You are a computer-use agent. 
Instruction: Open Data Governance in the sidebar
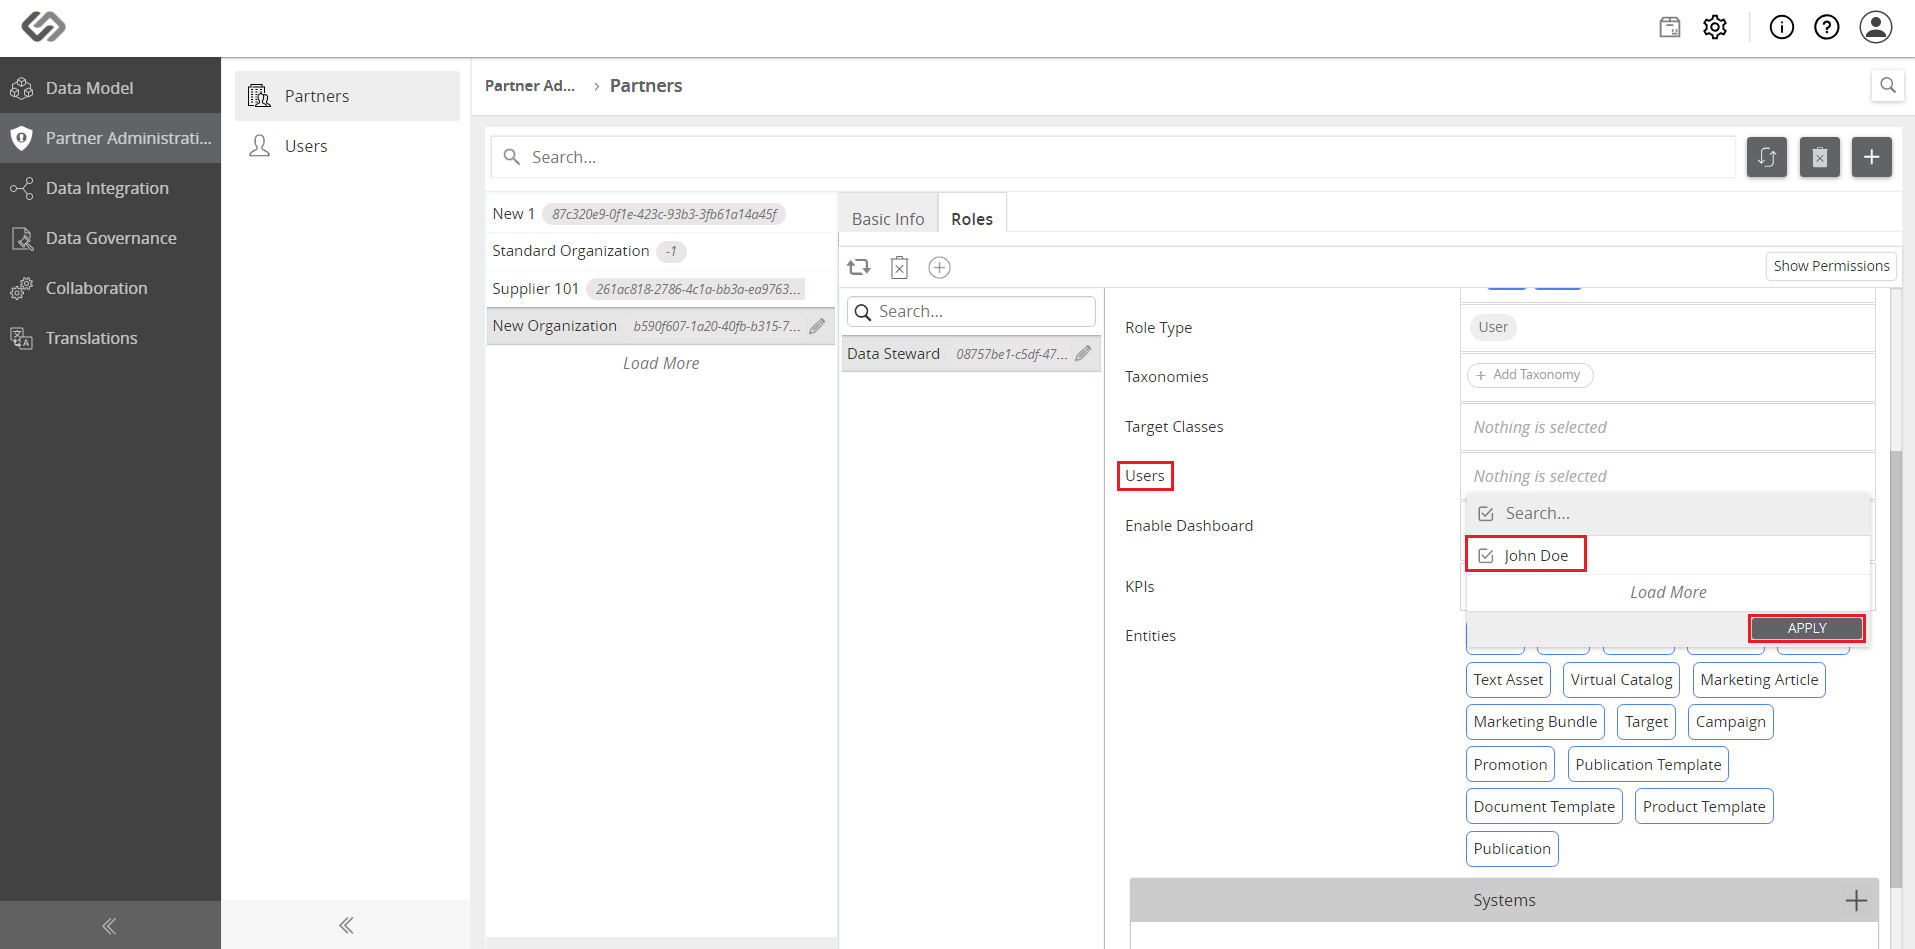[110, 238]
